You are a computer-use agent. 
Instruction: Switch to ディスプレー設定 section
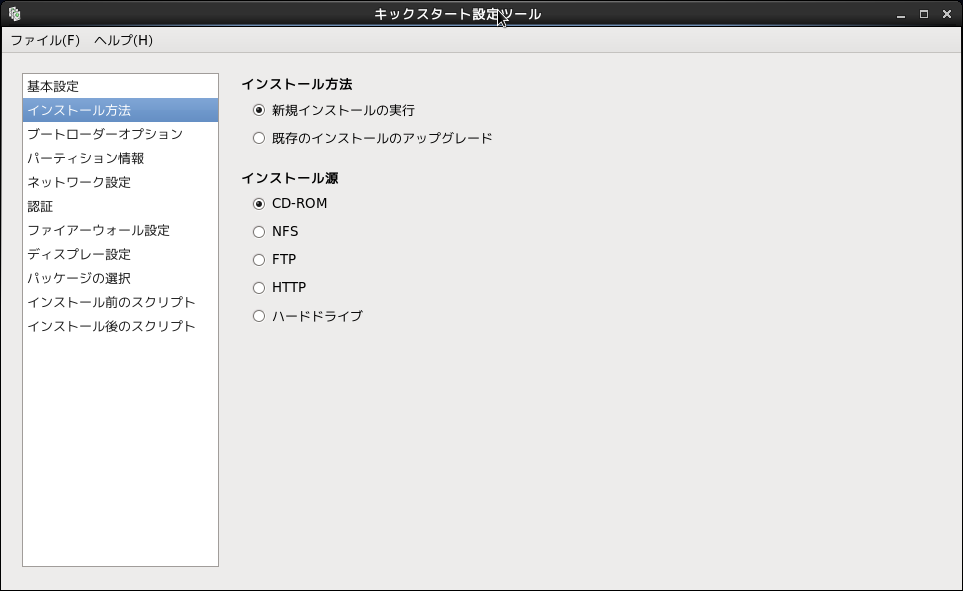coord(79,254)
